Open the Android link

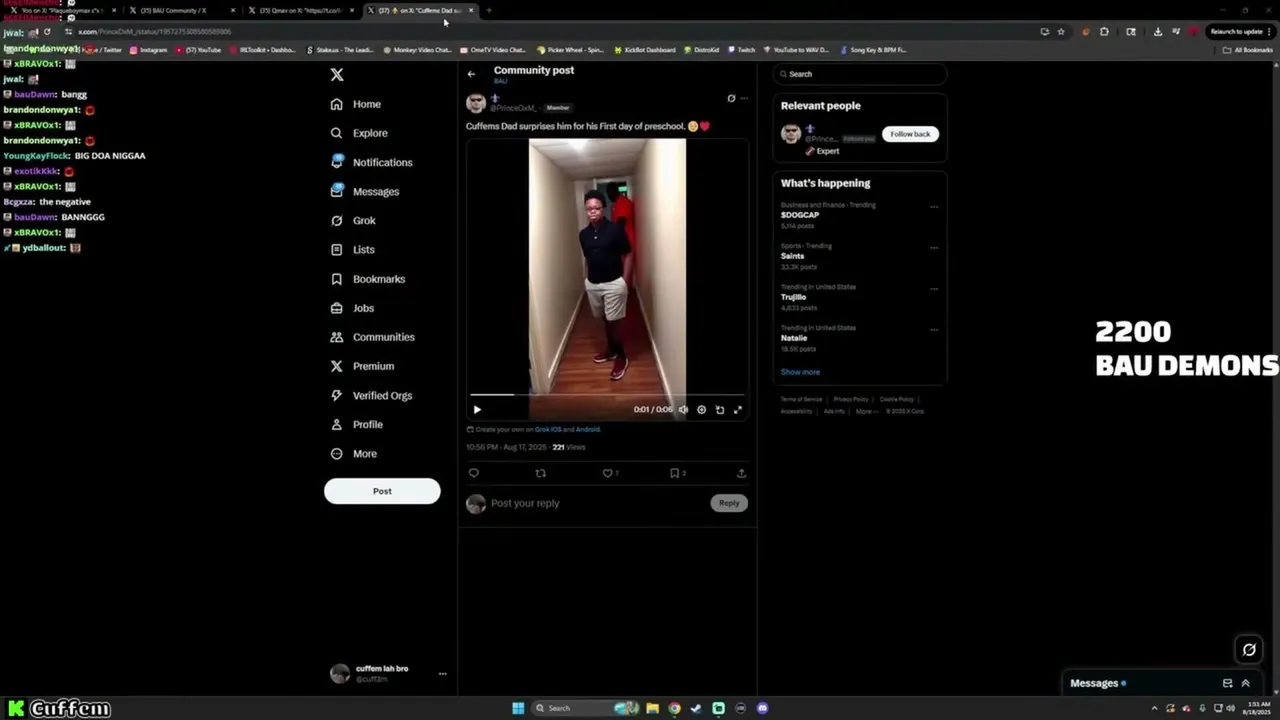tap(588, 429)
